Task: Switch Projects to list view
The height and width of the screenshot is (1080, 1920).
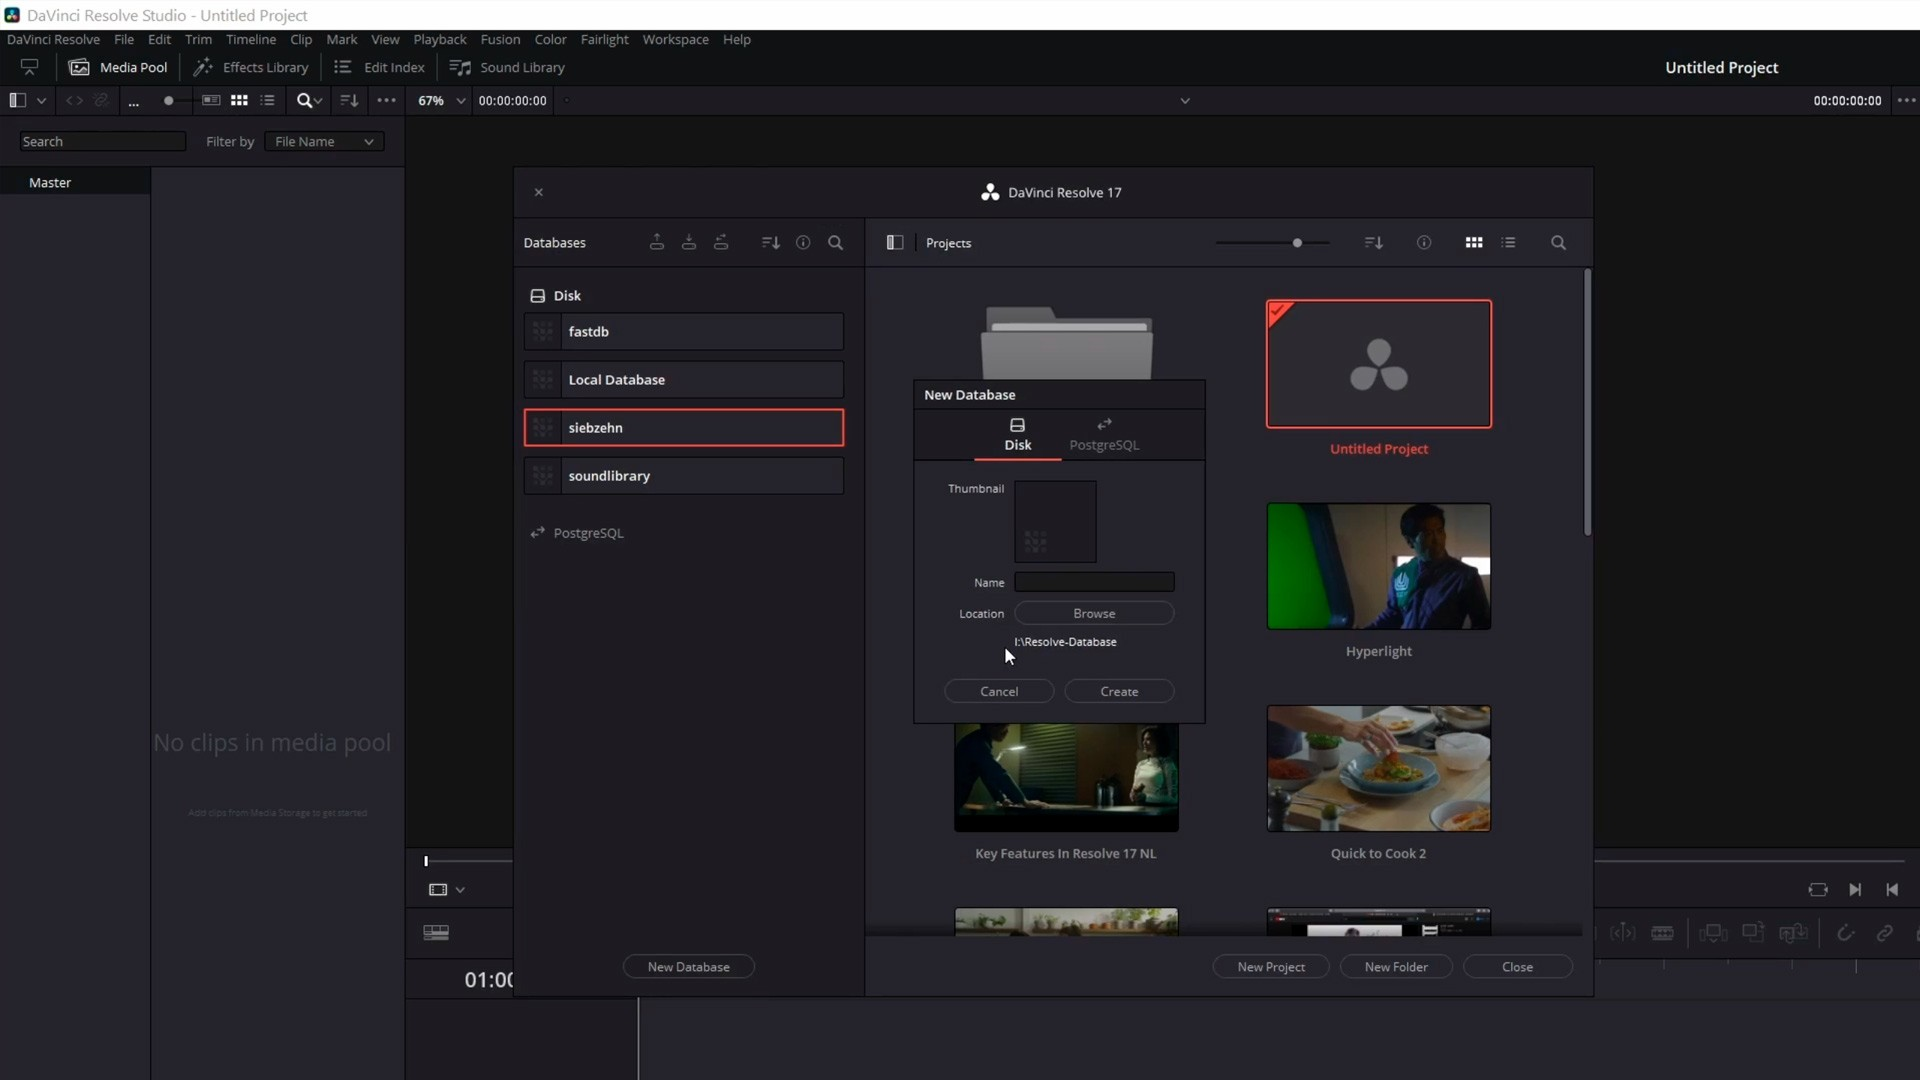Action: (1509, 242)
